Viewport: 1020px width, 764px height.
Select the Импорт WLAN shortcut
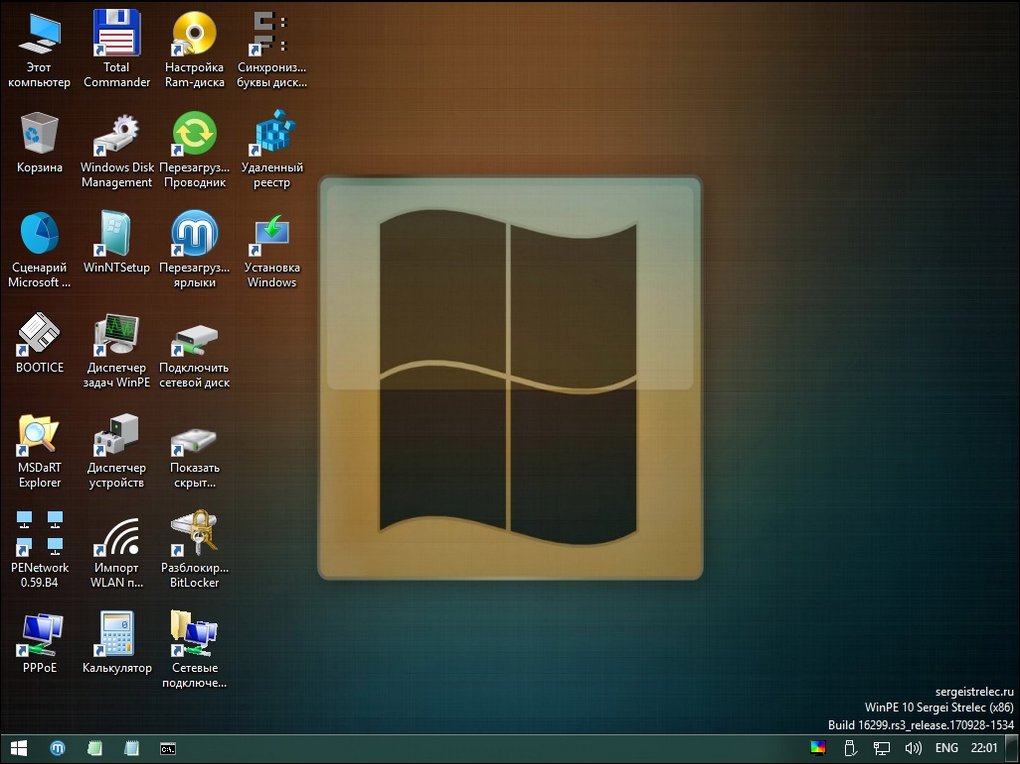point(116,551)
